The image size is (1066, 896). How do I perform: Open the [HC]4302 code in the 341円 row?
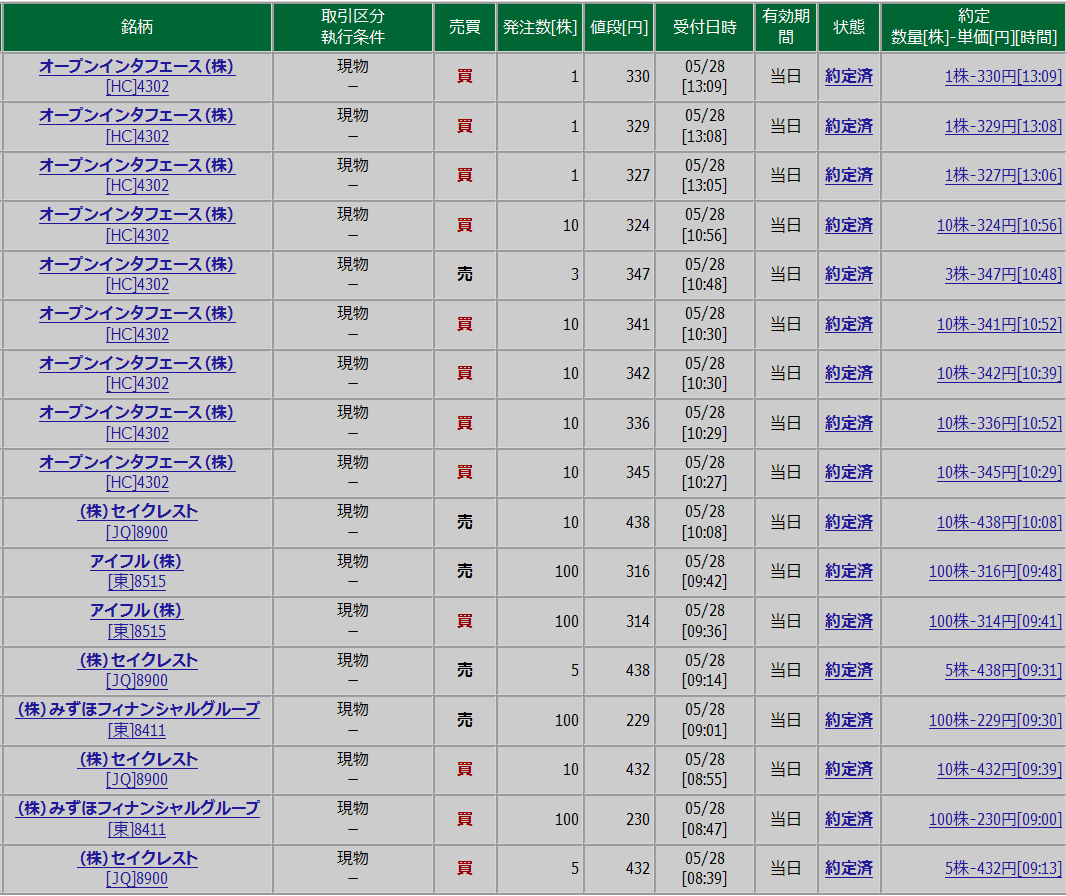[137, 334]
